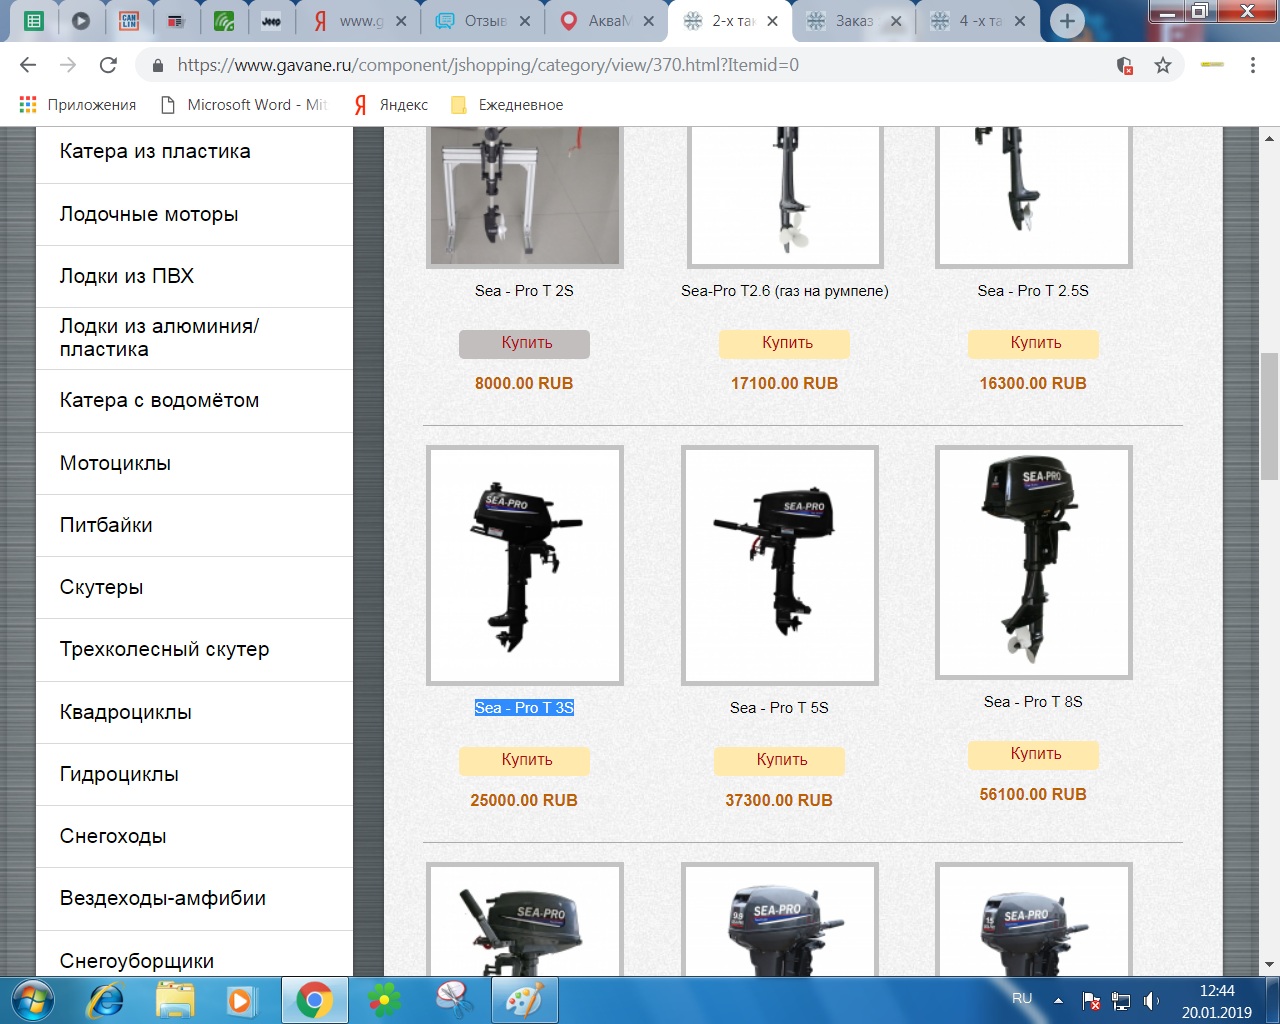The image size is (1280, 1024).
Task: Switch to the pinned CAN LIN tab
Action: click(x=129, y=21)
